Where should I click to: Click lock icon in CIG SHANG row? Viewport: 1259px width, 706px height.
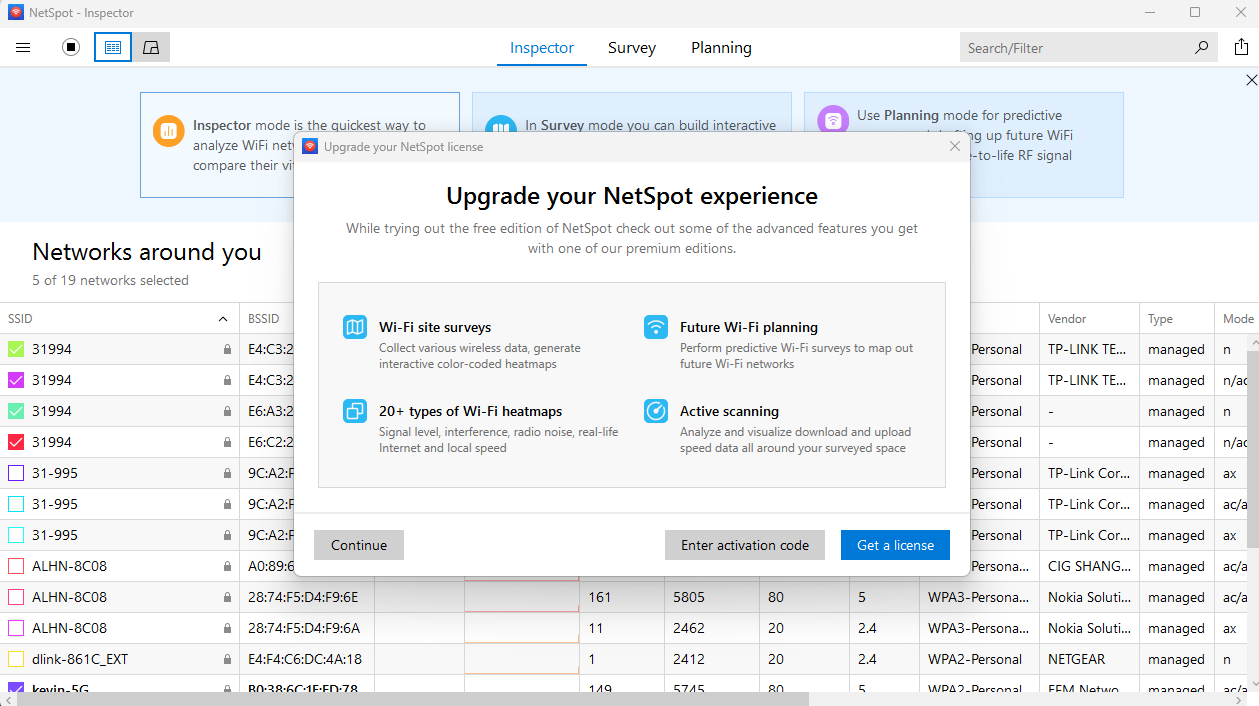tap(227, 567)
